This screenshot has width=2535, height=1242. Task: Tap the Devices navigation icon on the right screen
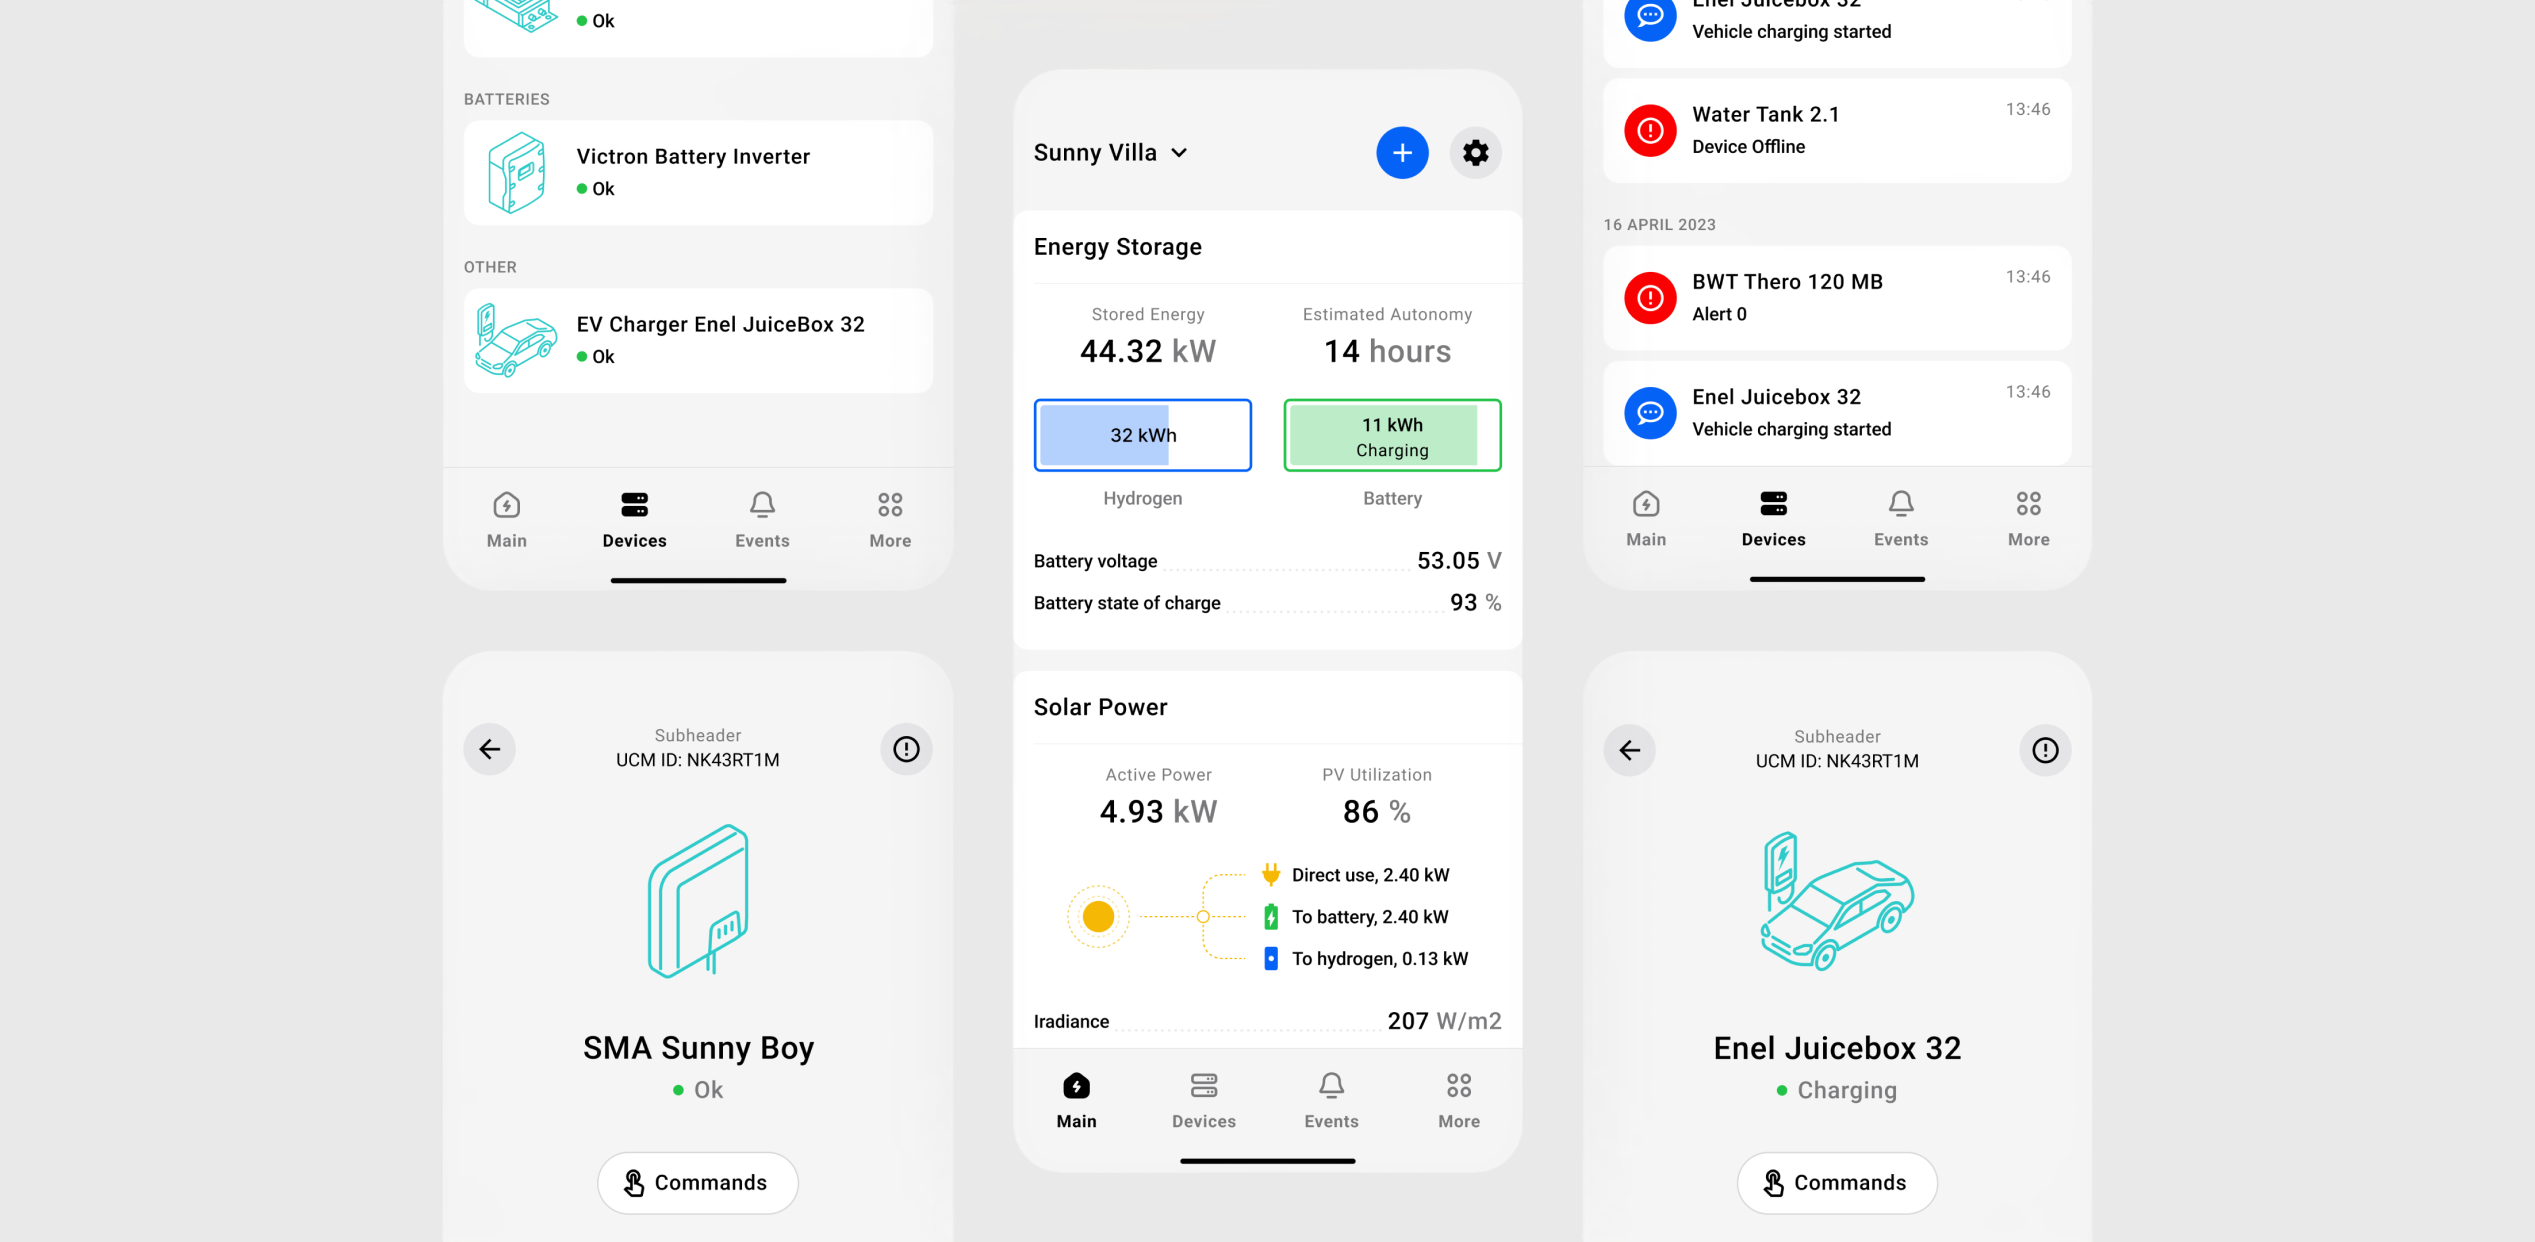(1772, 515)
